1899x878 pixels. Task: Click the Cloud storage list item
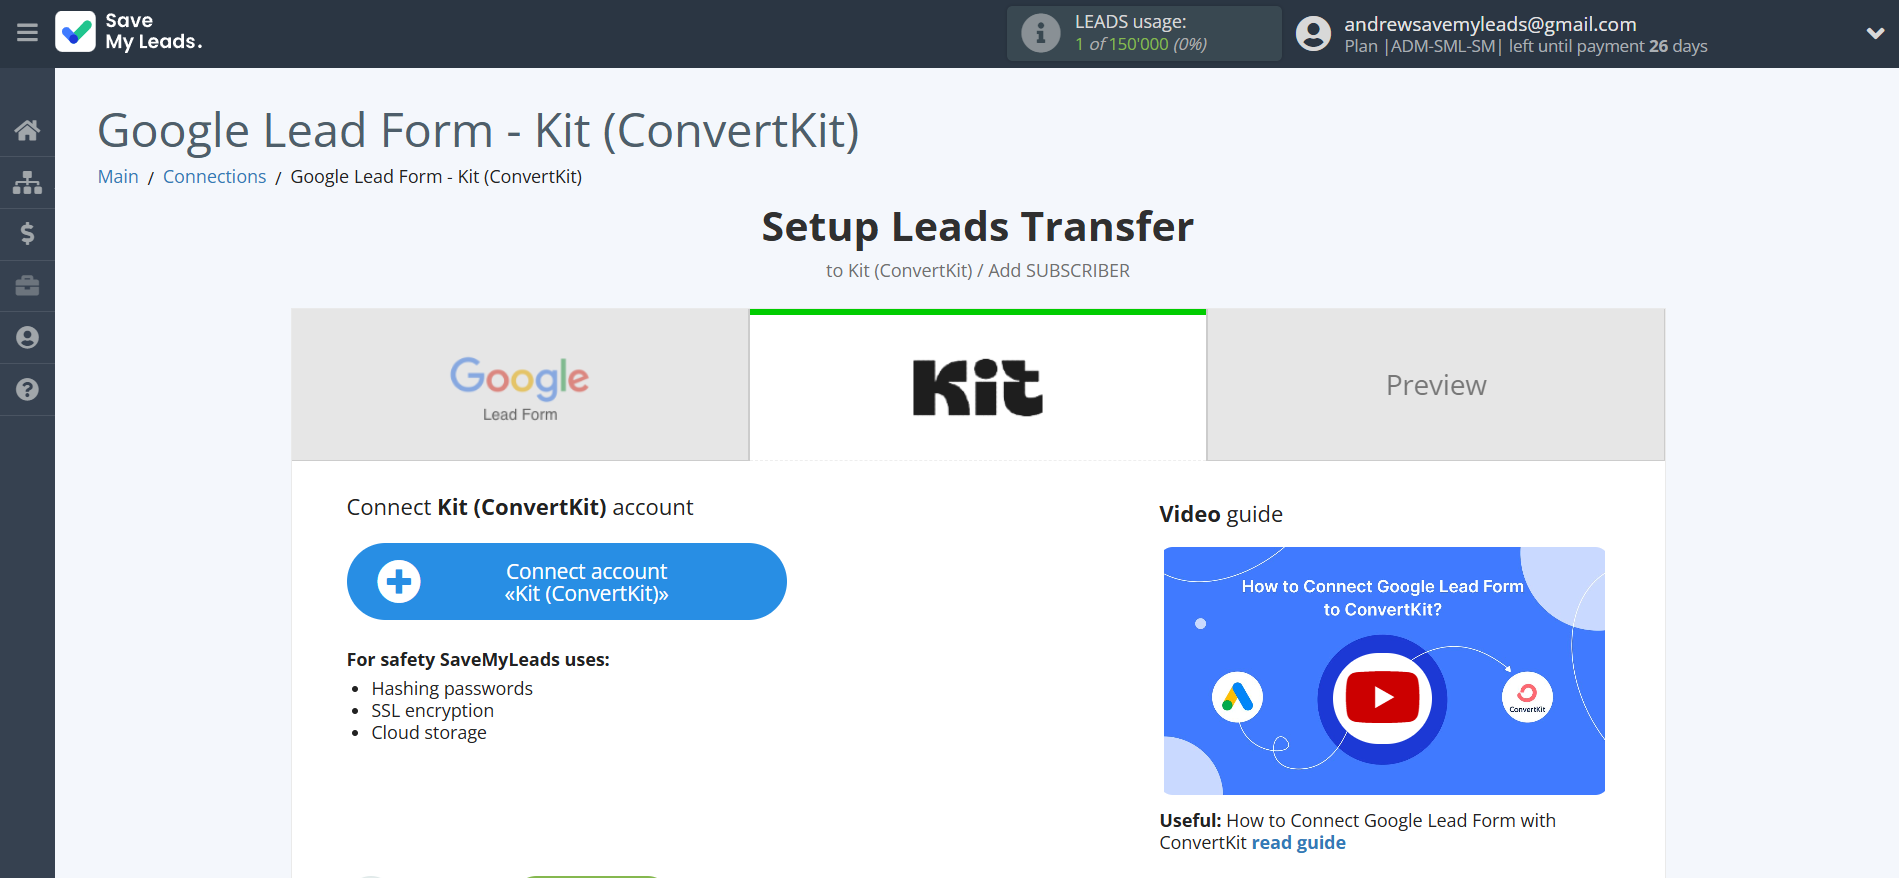[x=429, y=733]
